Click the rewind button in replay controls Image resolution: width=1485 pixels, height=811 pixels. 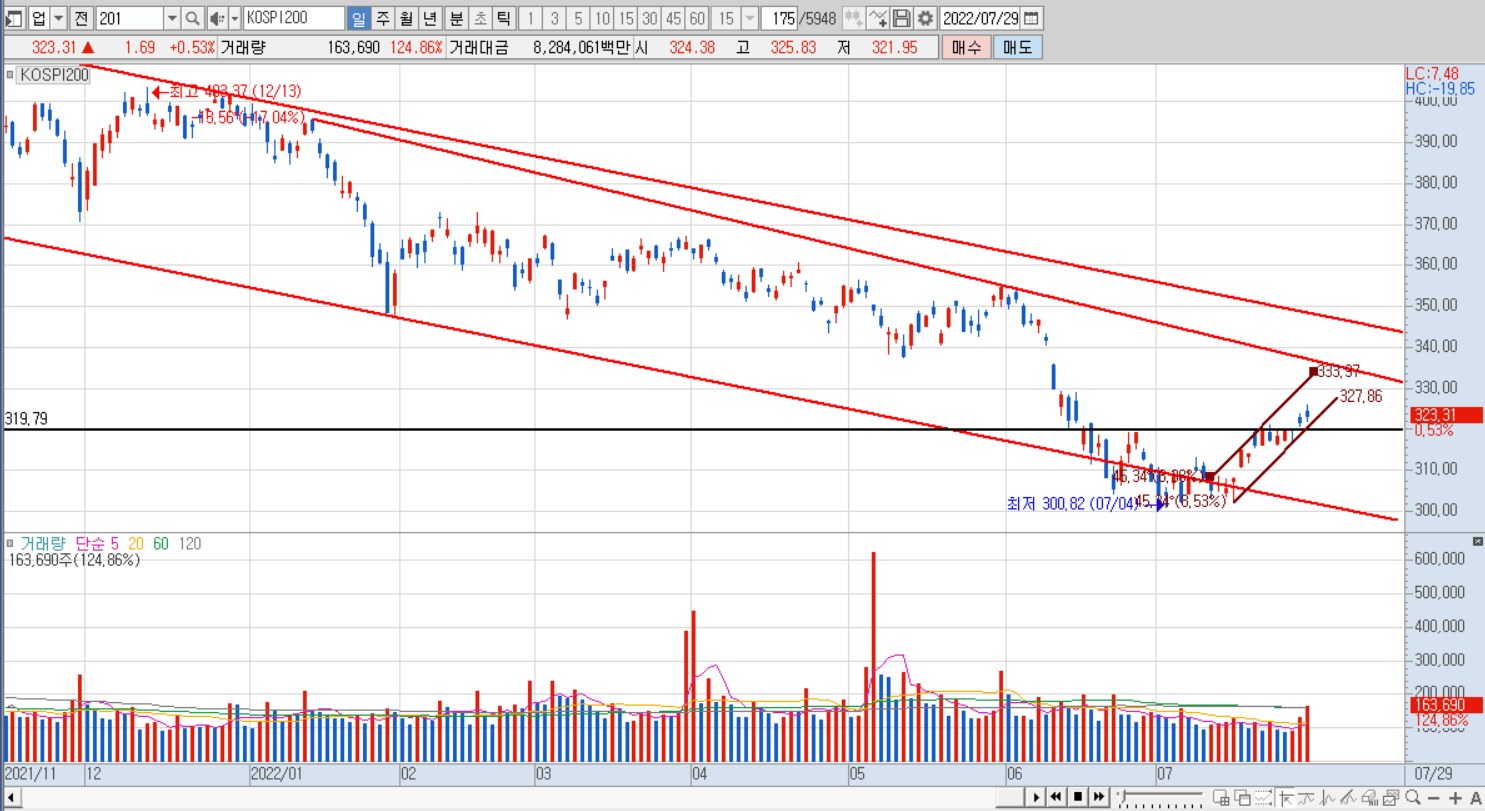(1056, 797)
